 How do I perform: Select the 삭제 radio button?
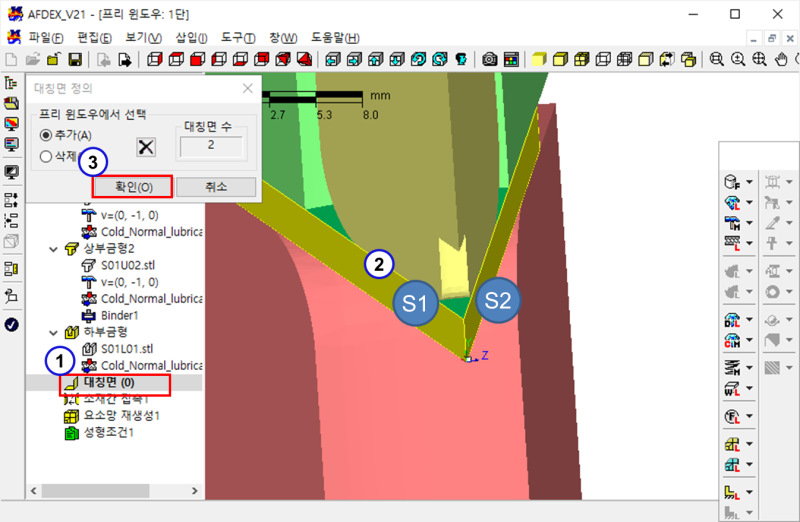pos(45,156)
